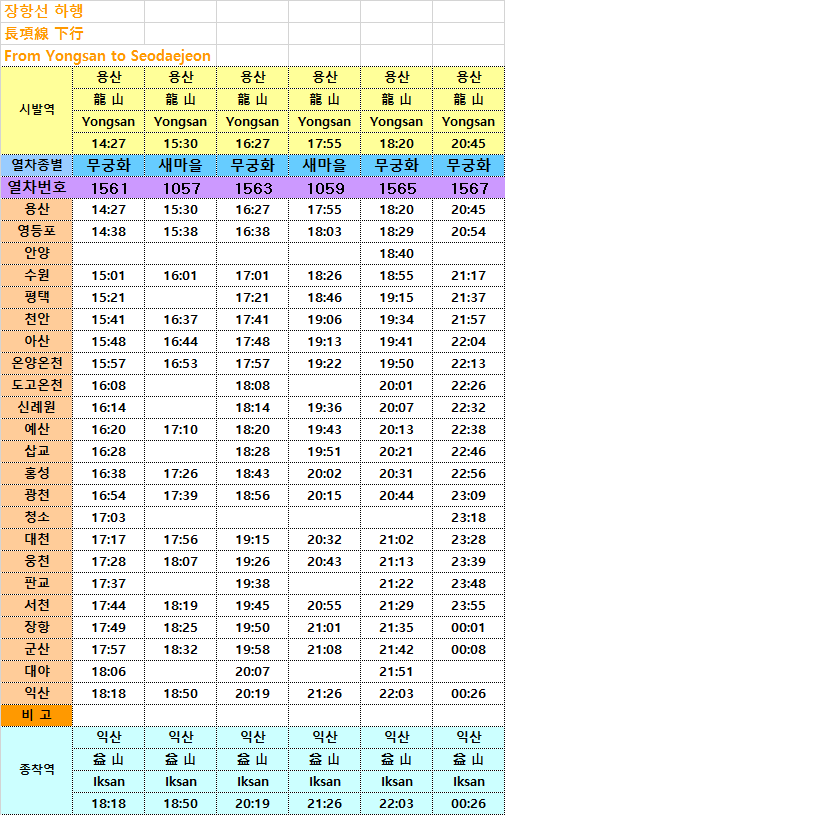
Task: Select the '열차번호' row label
Action: point(37,188)
